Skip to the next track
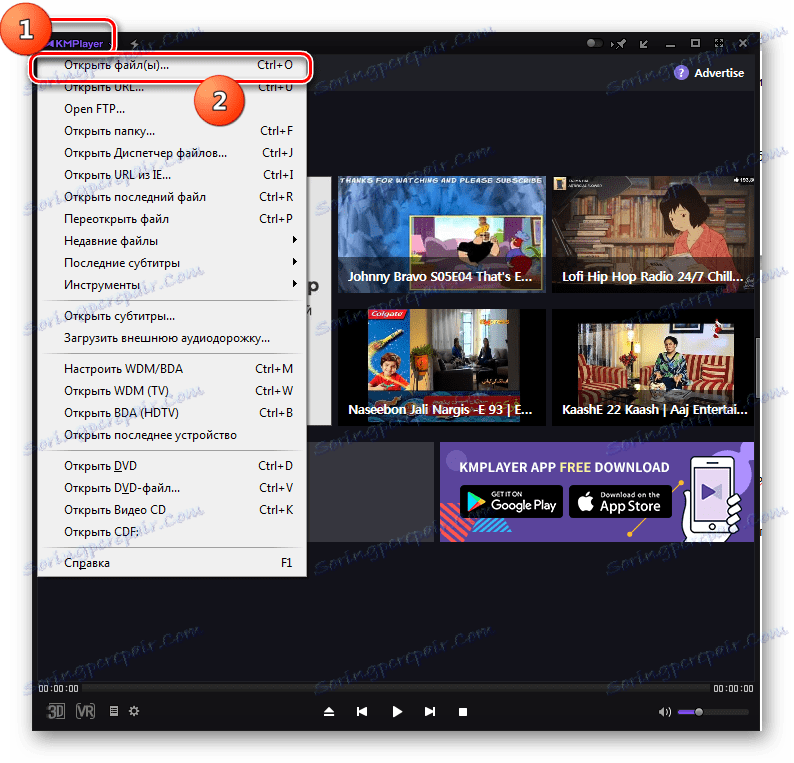Viewport: 794px width, 763px height. coord(429,712)
